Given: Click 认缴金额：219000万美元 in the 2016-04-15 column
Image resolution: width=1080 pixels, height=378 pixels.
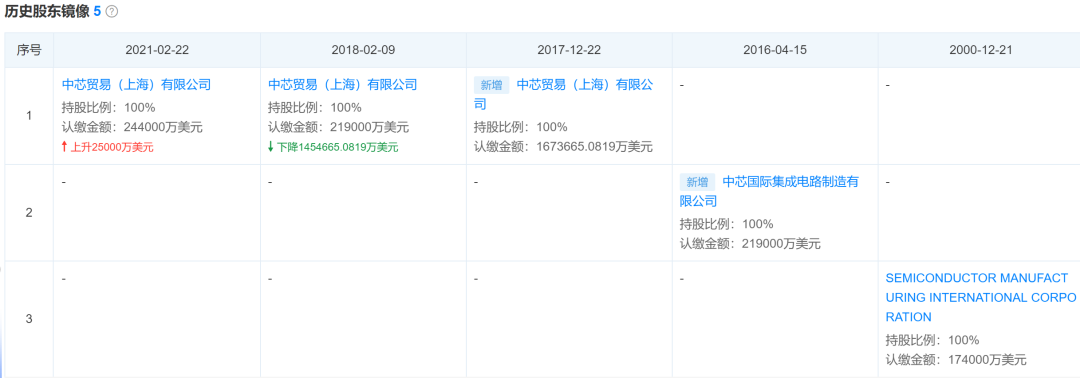Looking at the screenshot, I should (750, 243).
